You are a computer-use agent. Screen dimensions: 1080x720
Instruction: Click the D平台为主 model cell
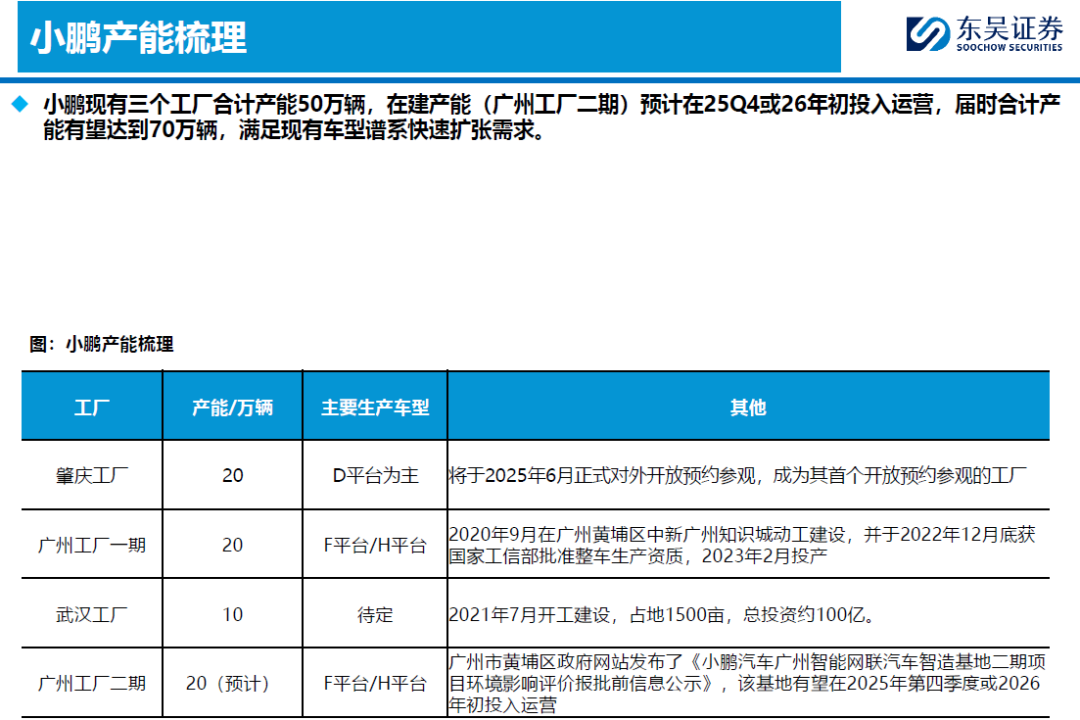375,476
